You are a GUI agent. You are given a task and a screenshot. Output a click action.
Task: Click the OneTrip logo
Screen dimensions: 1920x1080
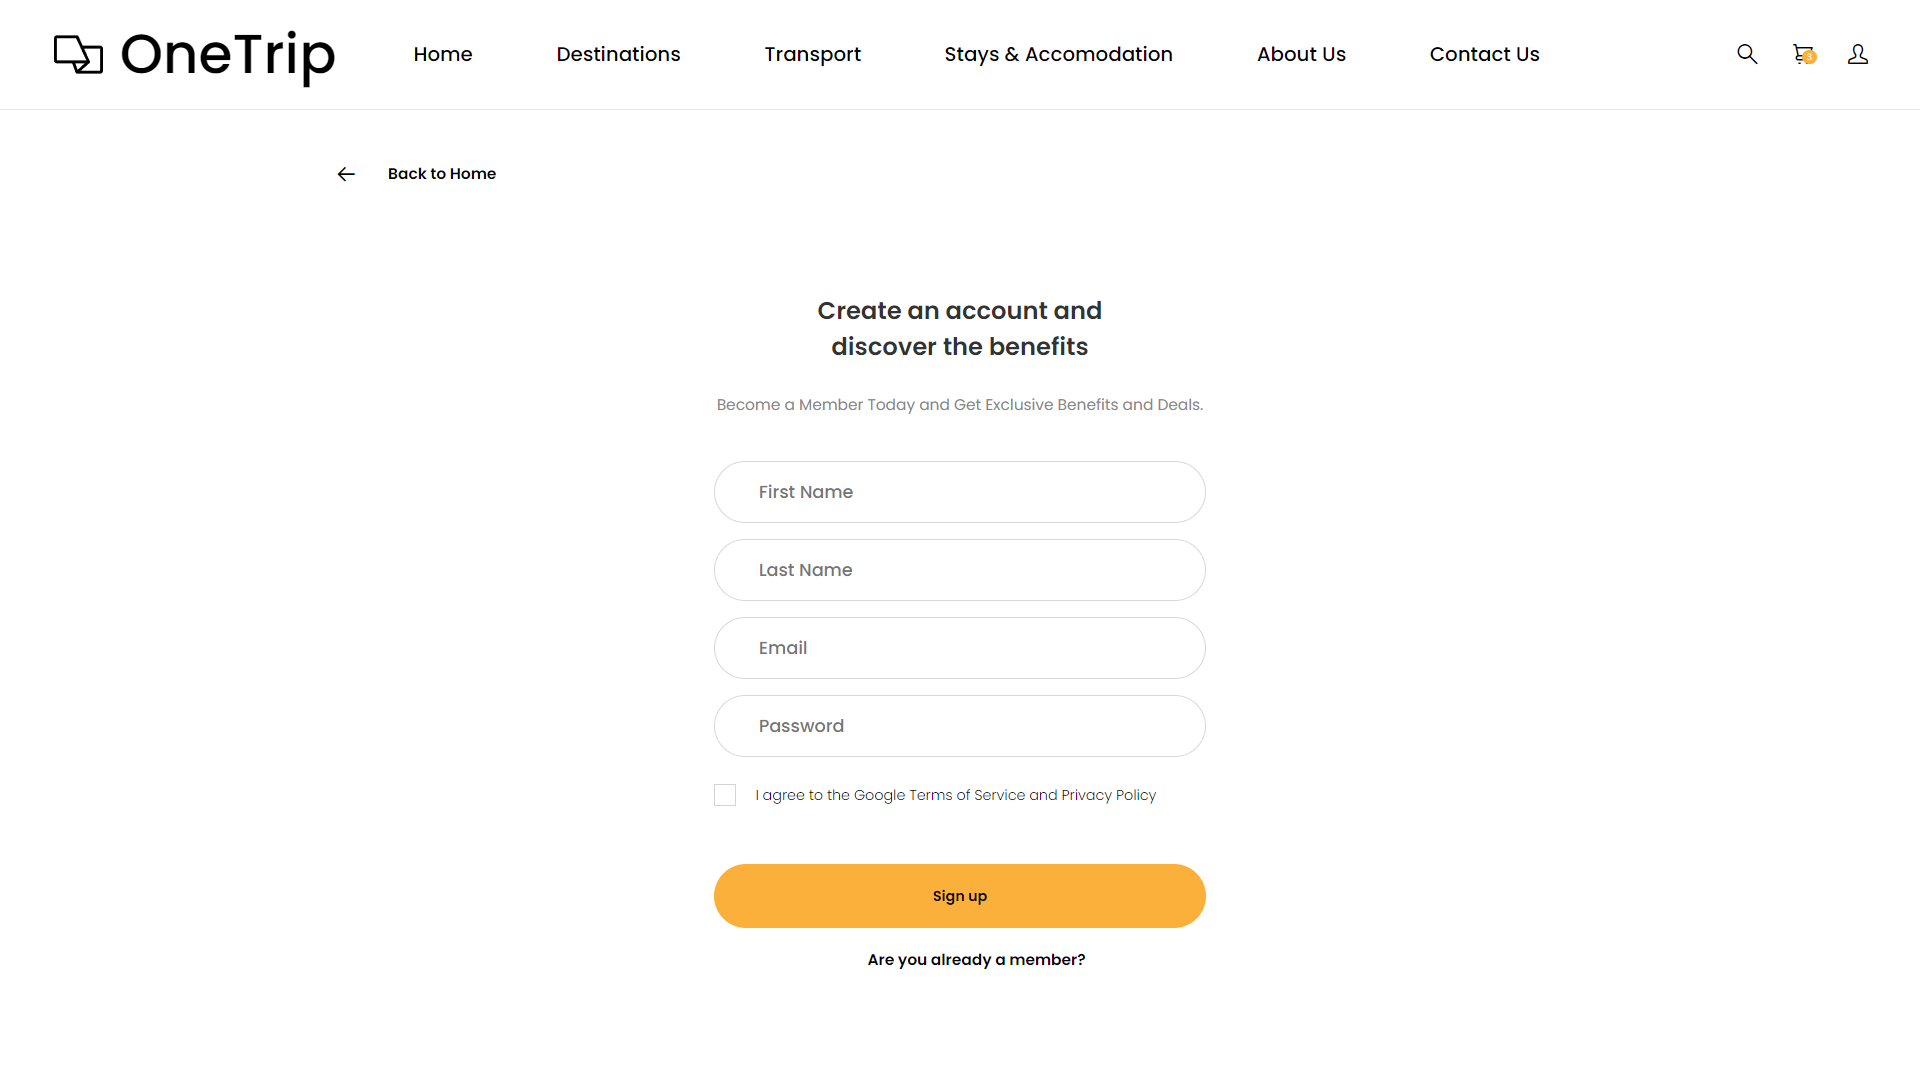(194, 57)
